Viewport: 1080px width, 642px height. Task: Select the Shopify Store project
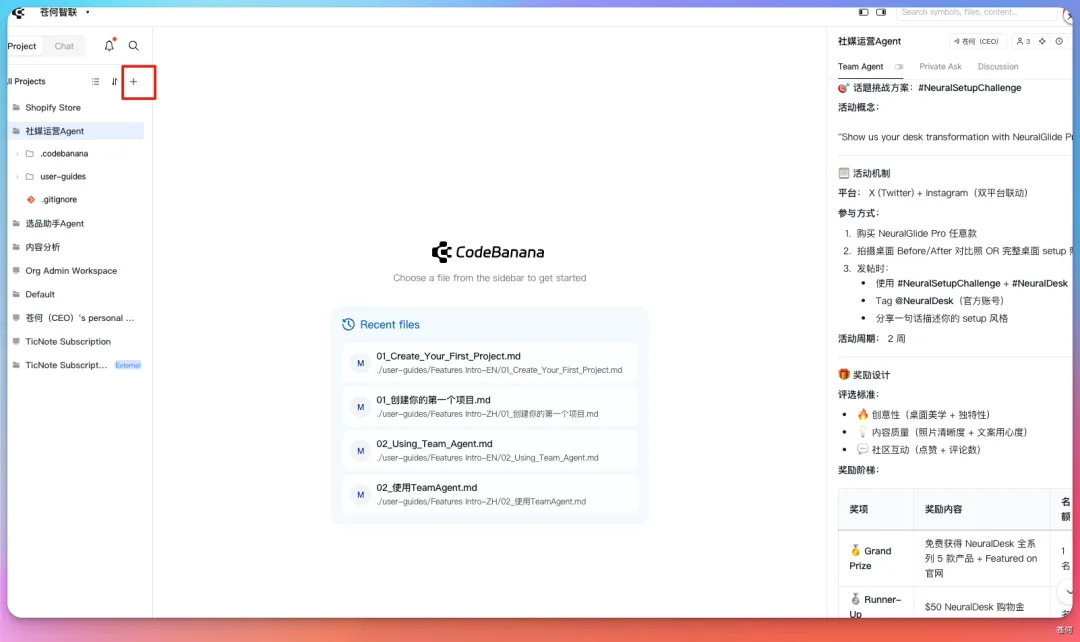[x=53, y=108]
